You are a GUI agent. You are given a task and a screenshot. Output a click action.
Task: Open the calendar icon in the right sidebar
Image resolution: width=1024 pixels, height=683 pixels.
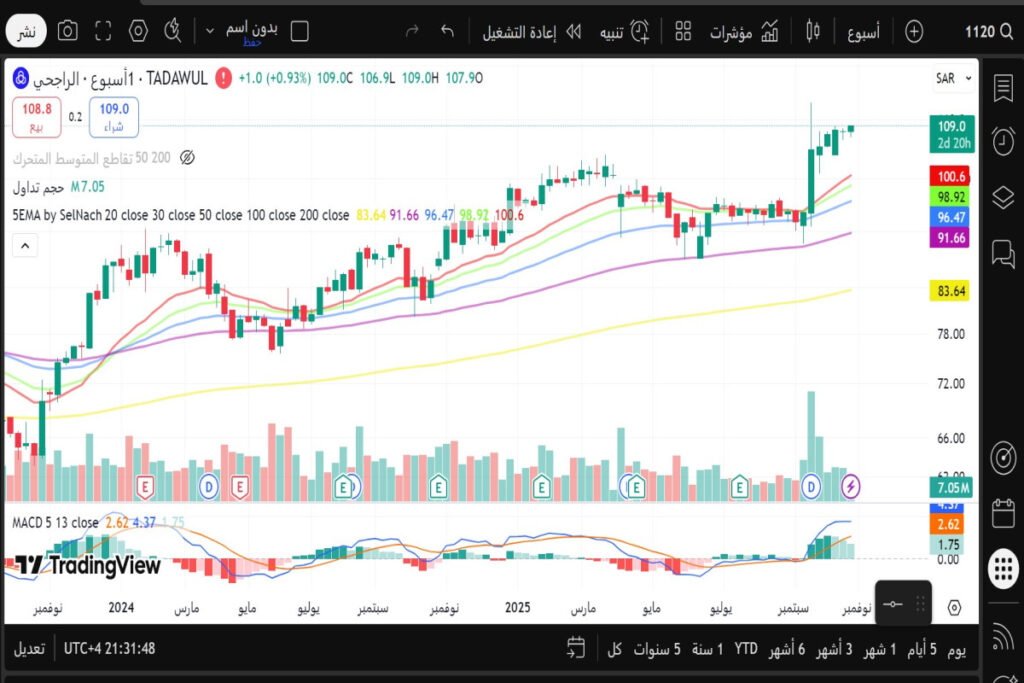click(1003, 514)
